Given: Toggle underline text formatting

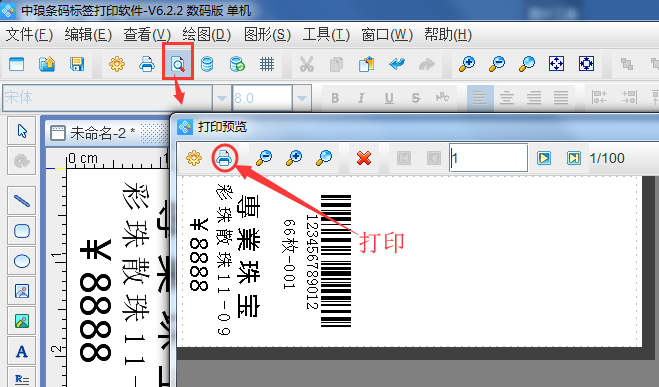Looking at the screenshot, I should point(389,98).
